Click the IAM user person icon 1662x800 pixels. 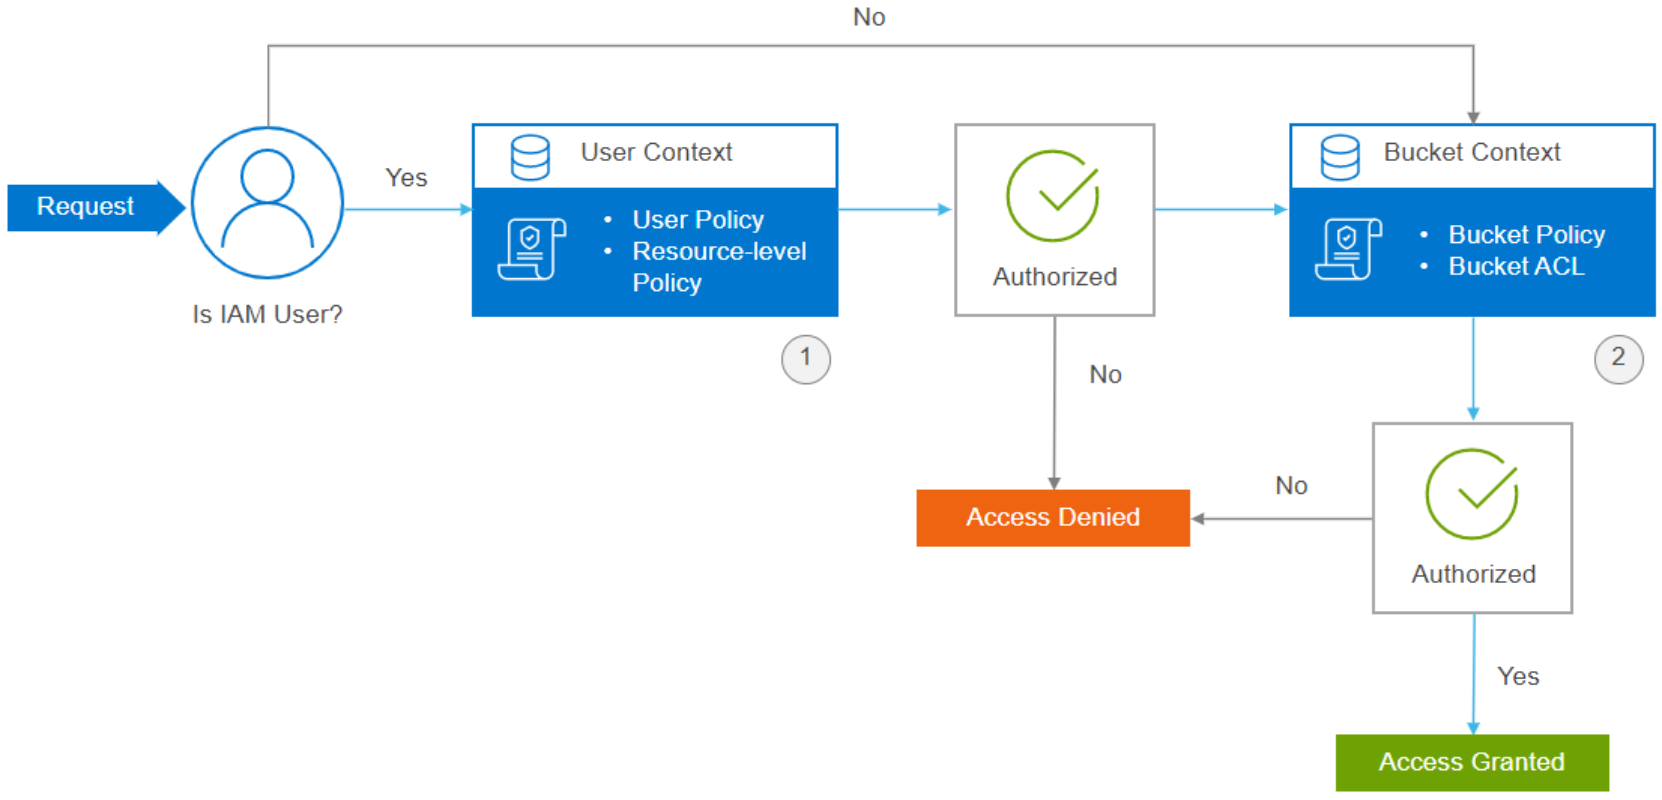(267, 203)
